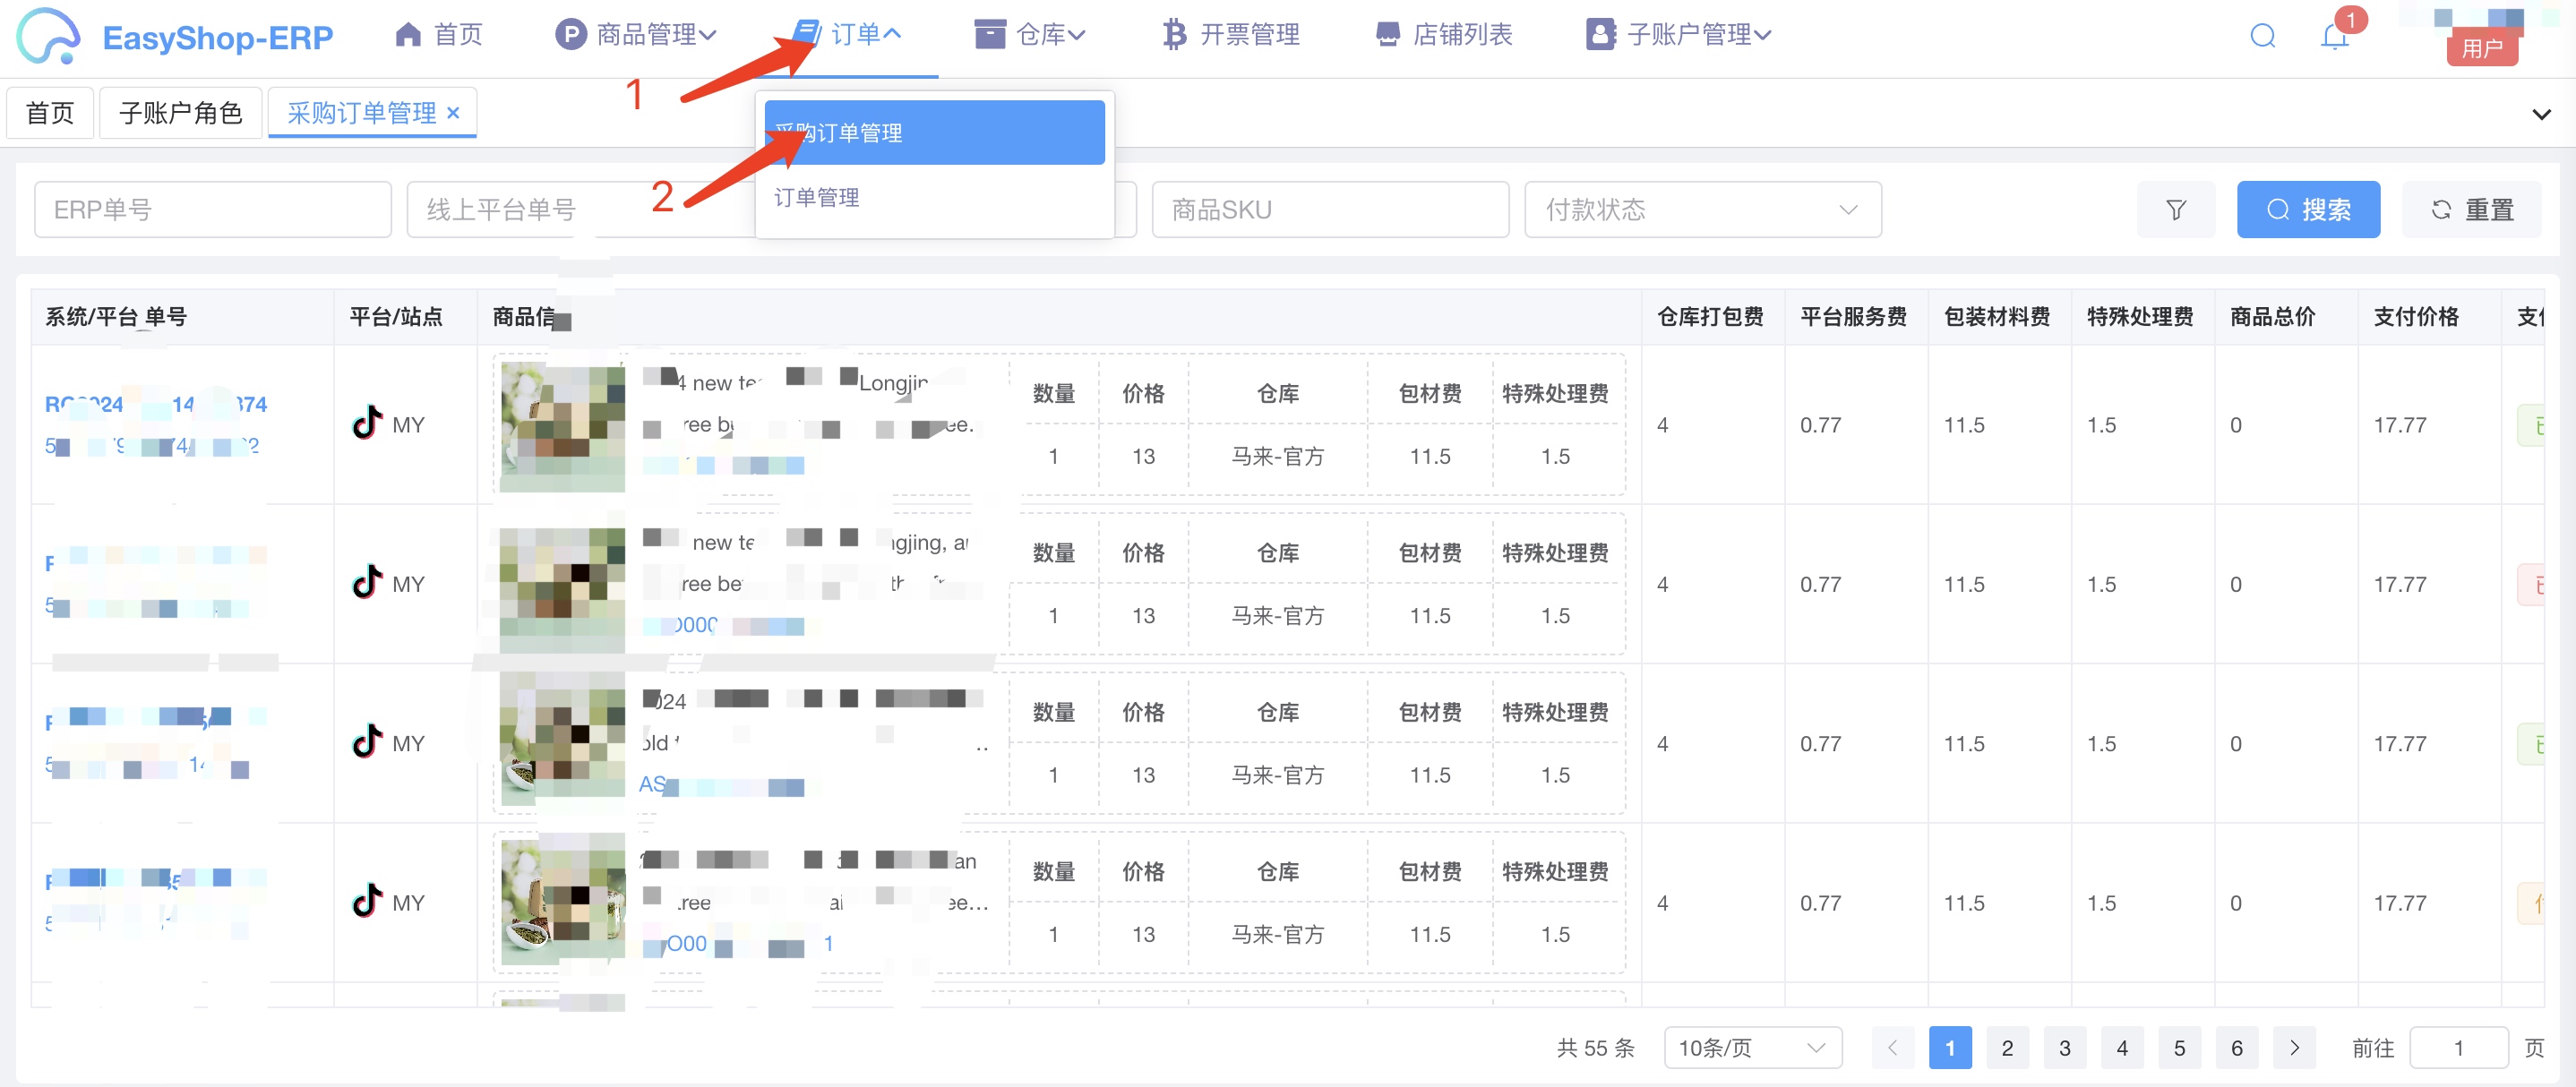Open 店铺列表 page
The image size is (2576, 1087).
pos(1444,35)
